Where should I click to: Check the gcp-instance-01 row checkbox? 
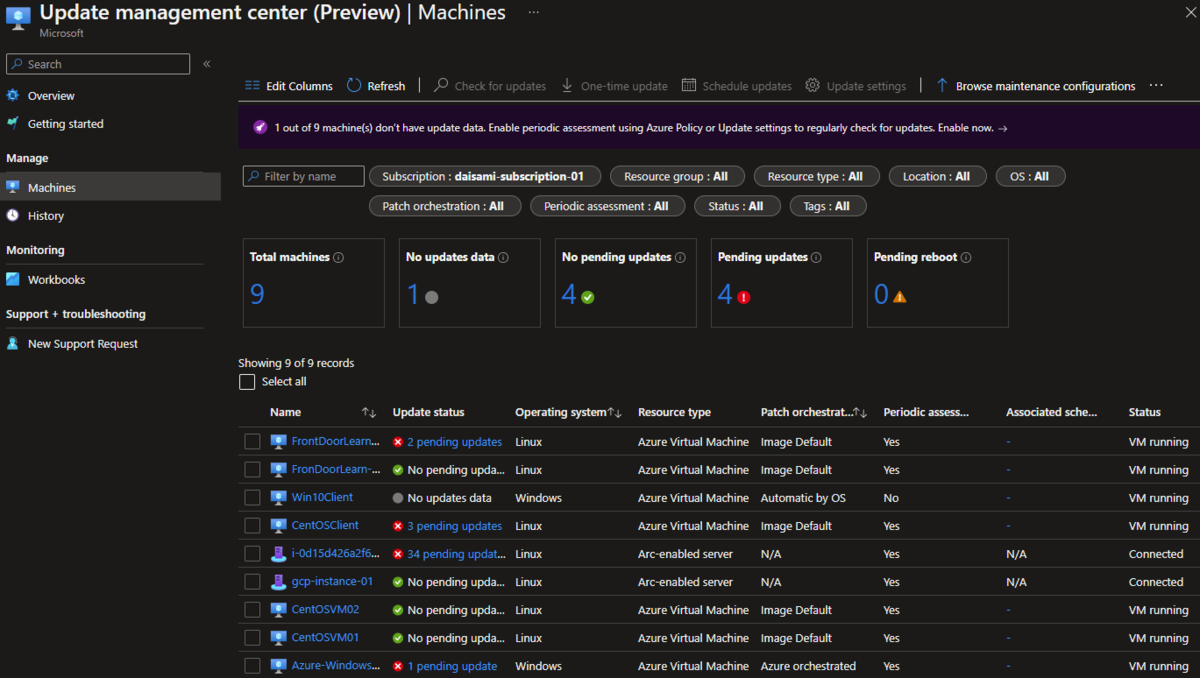252,582
